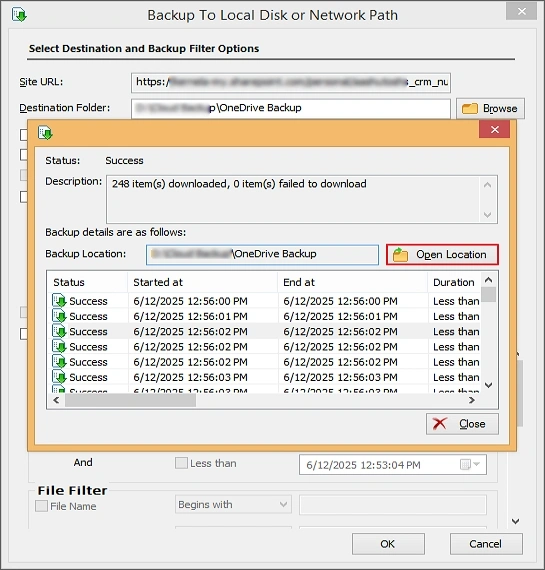Image resolution: width=545 pixels, height=570 pixels.
Task: Click the 'Success' status value text
Action: pyautogui.click(x=124, y=161)
